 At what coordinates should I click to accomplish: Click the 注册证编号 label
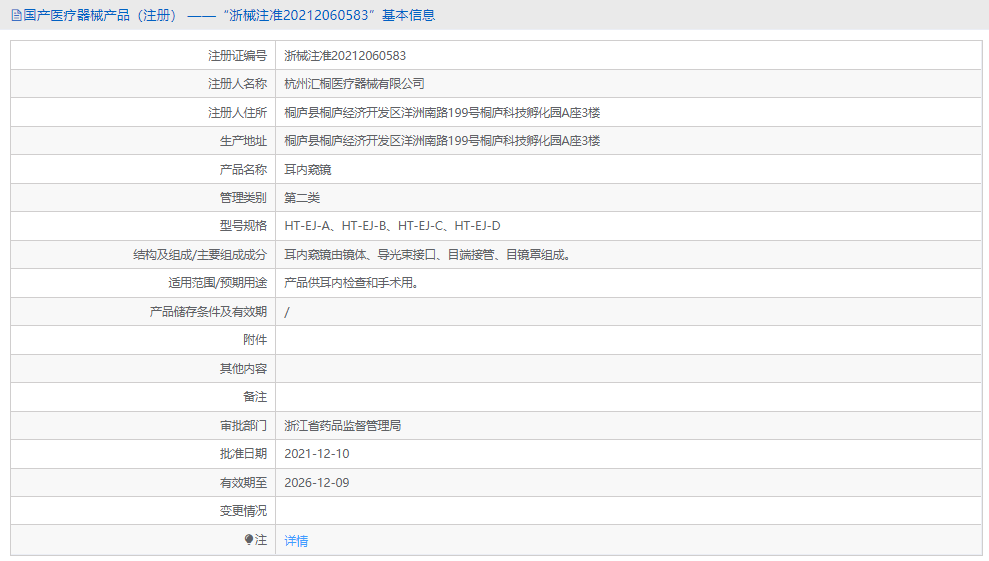[x=237, y=56]
